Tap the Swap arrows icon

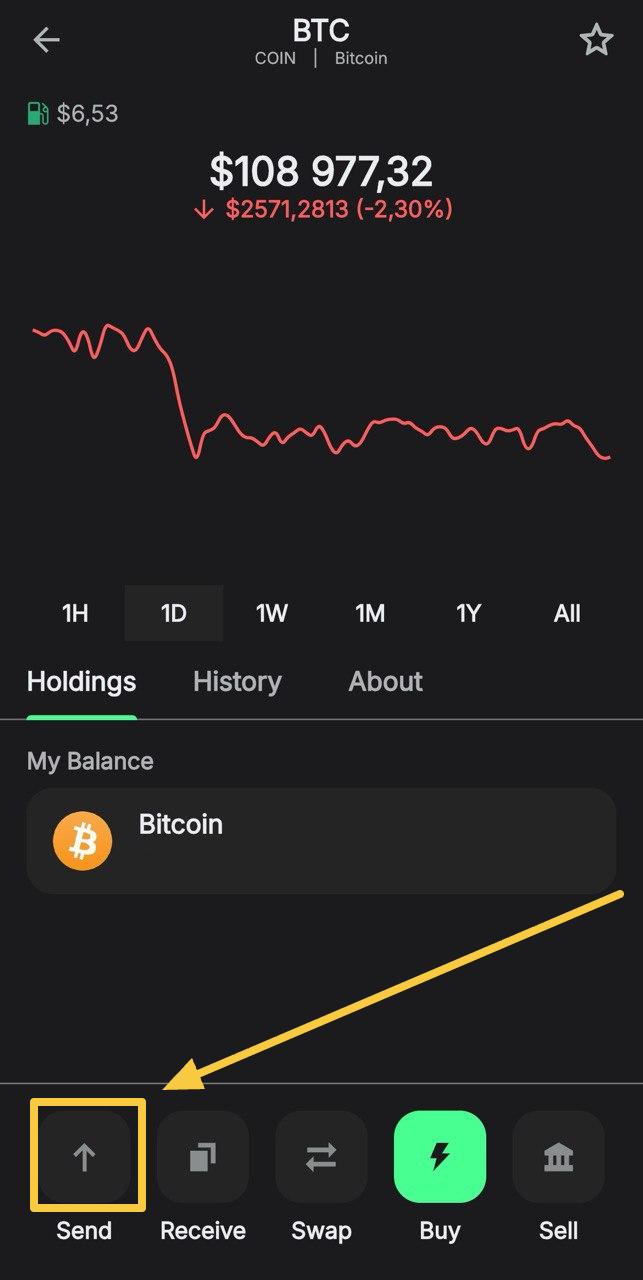tap(321, 1157)
